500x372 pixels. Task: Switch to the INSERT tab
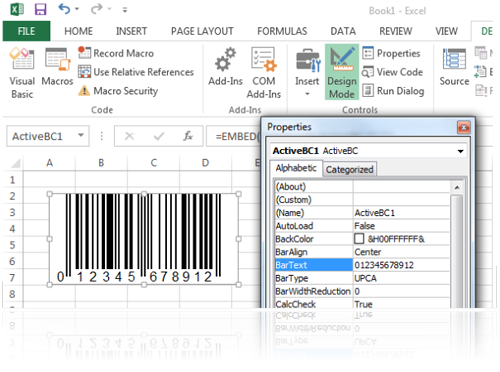click(131, 31)
